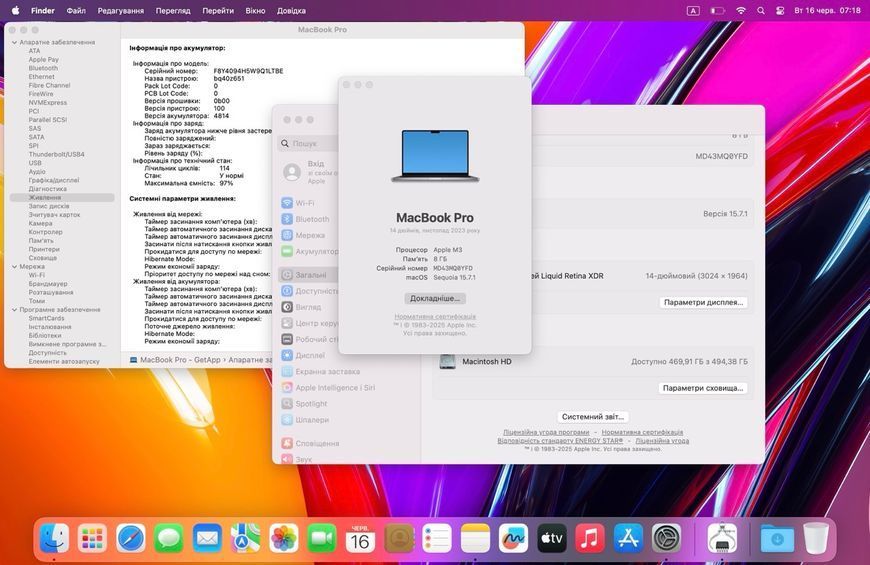The height and width of the screenshot is (565, 870).
Task: Select Spotlight in Settings sidebar
Action: click(311, 403)
